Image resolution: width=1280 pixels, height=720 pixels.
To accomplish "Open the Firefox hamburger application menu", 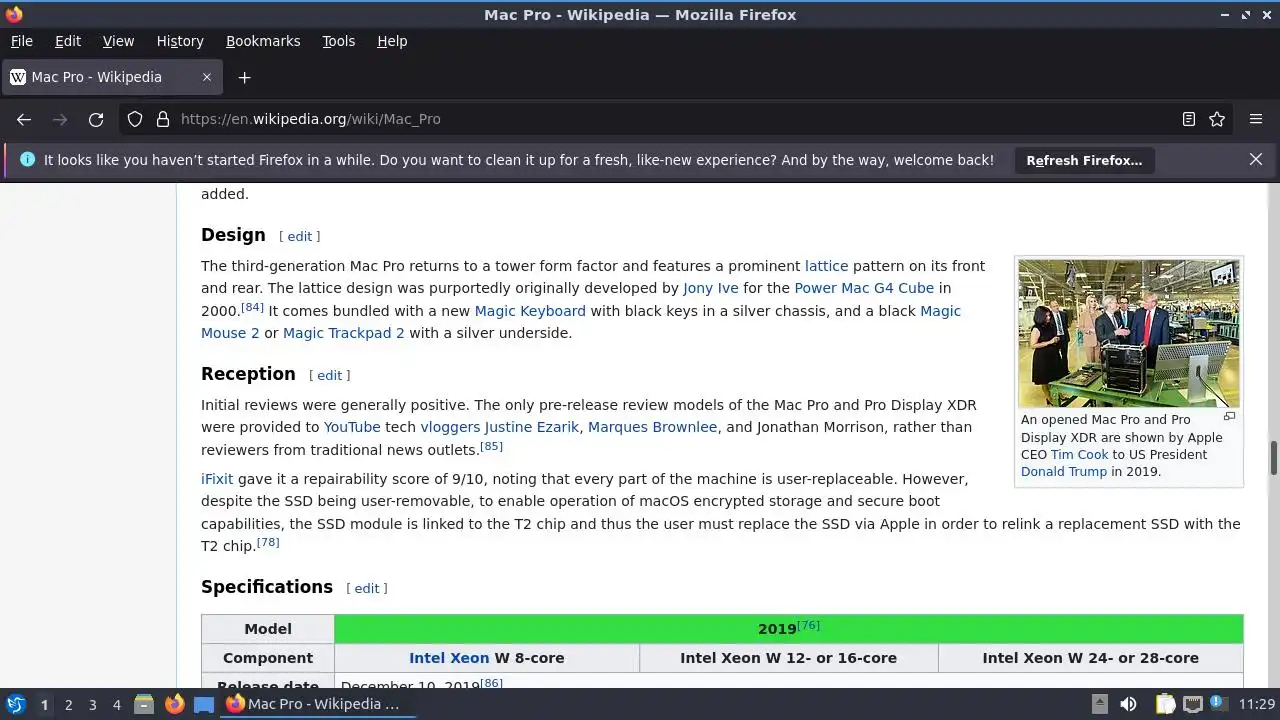I will (1256, 119).
